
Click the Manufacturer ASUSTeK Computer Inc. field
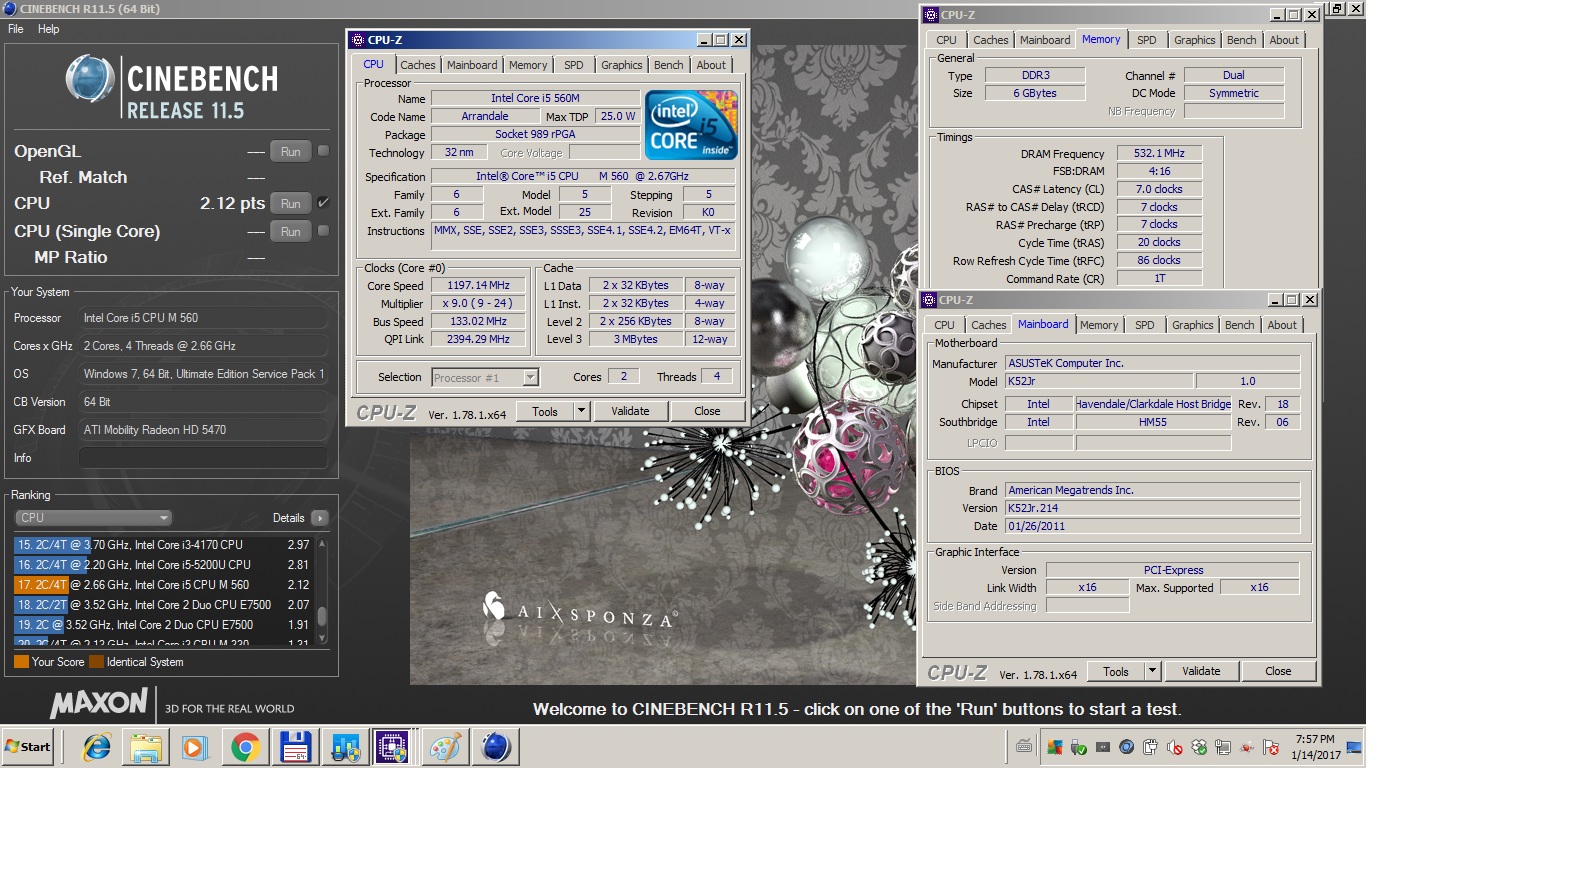point(1152,363)
